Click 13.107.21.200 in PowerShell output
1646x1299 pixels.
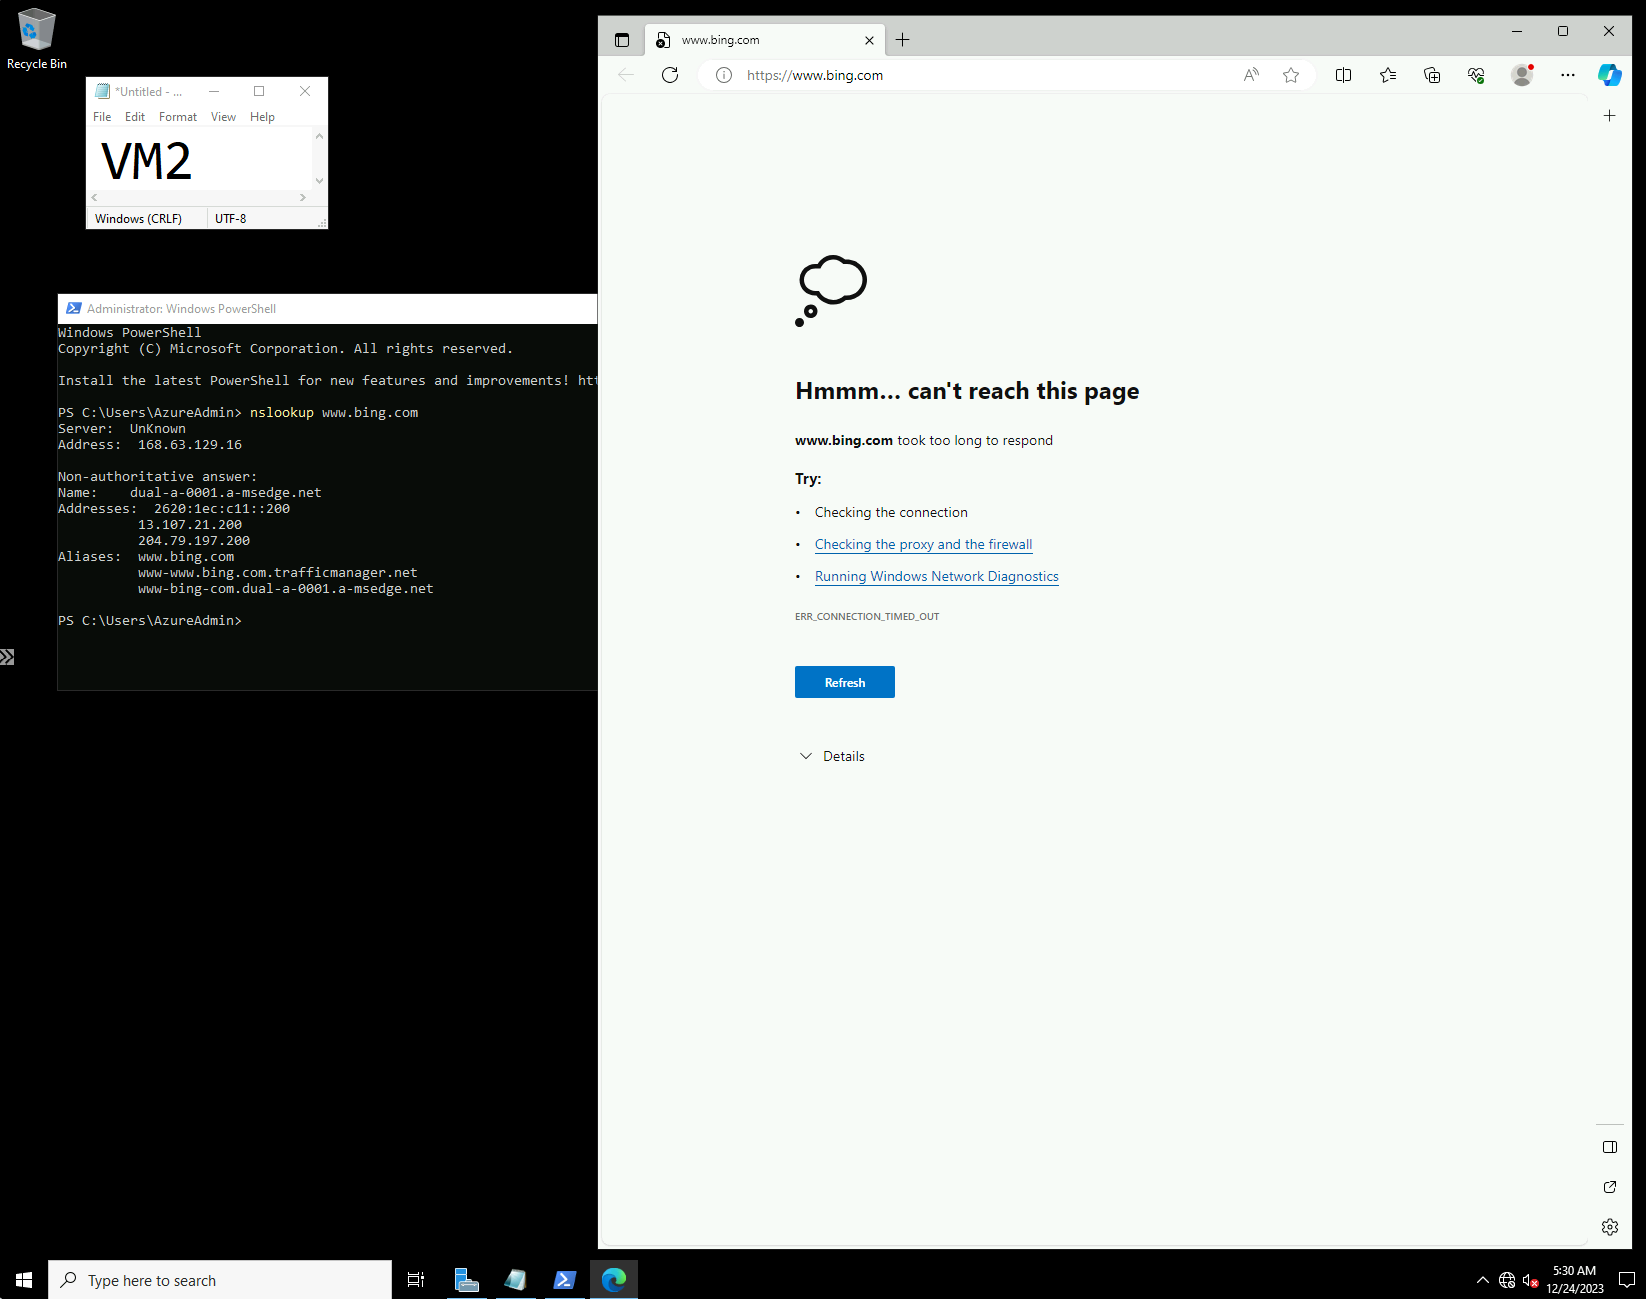click(x=190, y=524)
